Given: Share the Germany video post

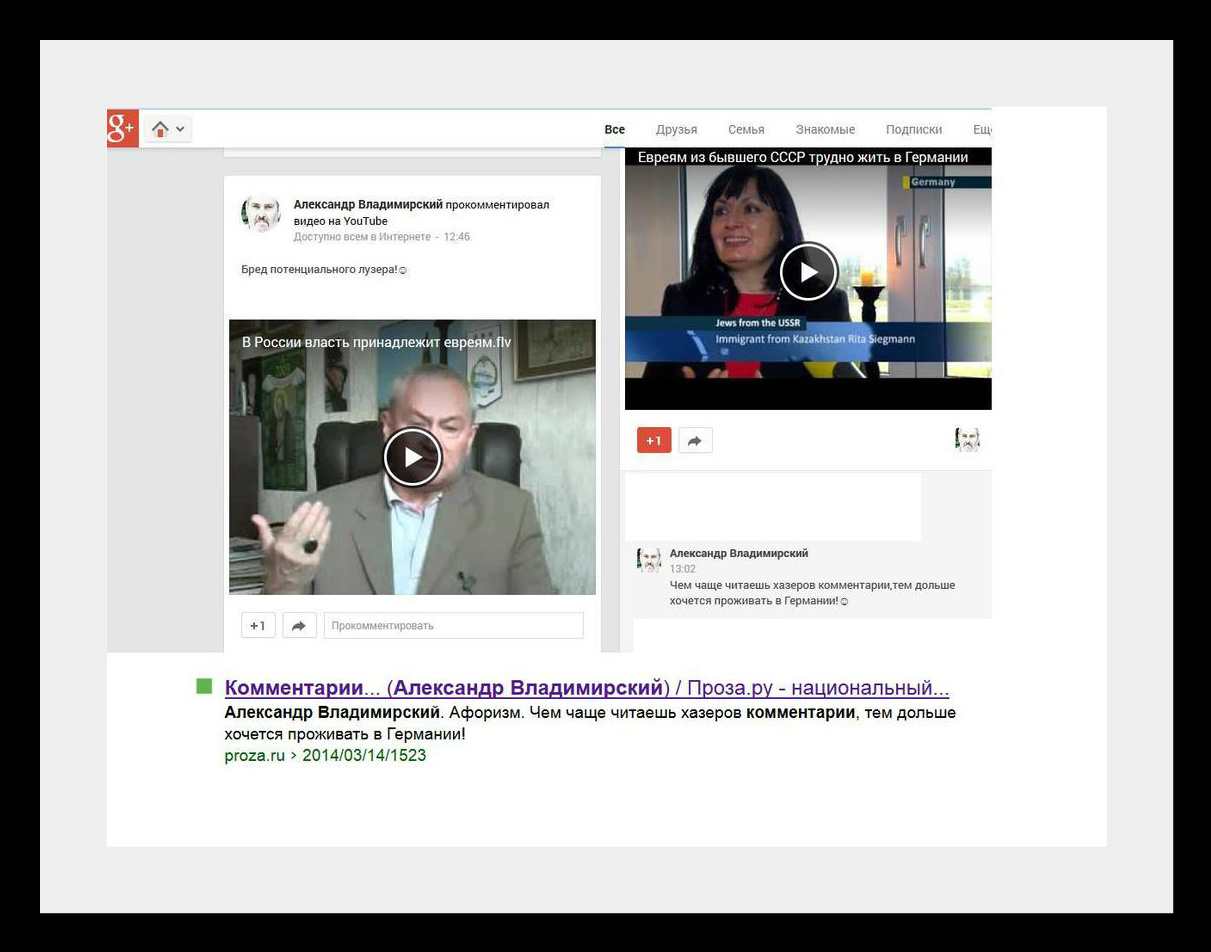Looking at the screenshot, I should pos(695,440).
